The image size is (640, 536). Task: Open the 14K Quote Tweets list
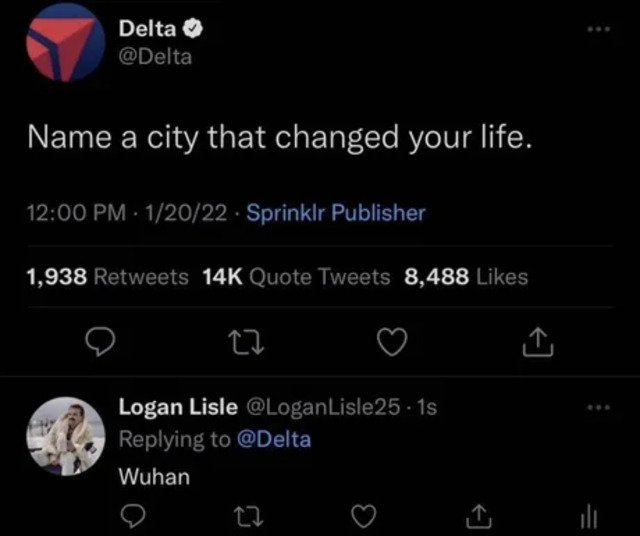(x=296, y=277)
